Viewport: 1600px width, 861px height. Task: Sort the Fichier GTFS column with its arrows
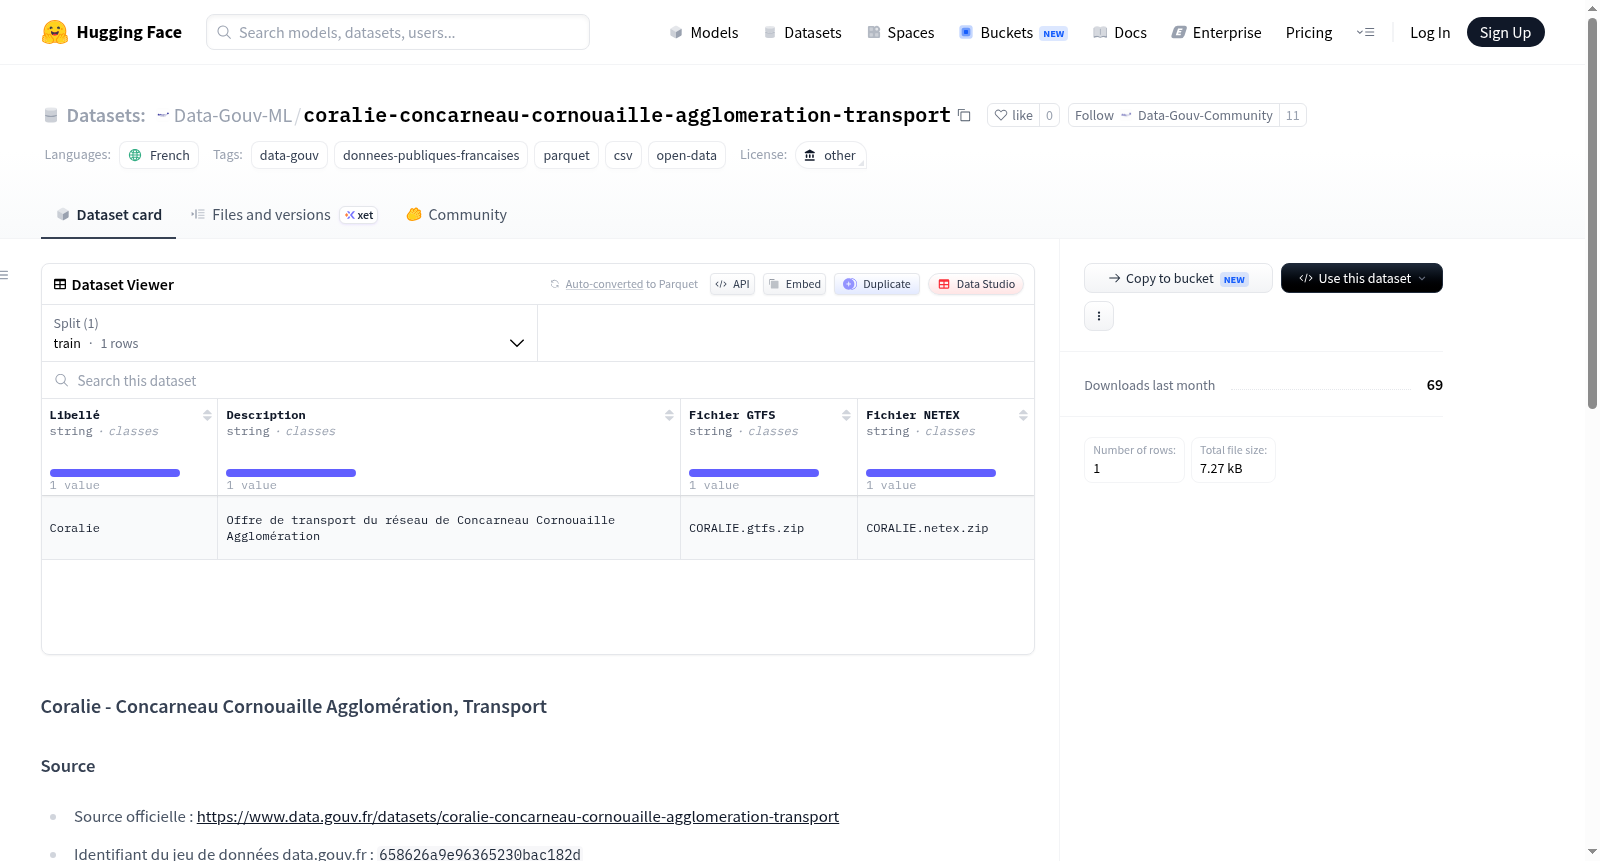coord(846,415)
